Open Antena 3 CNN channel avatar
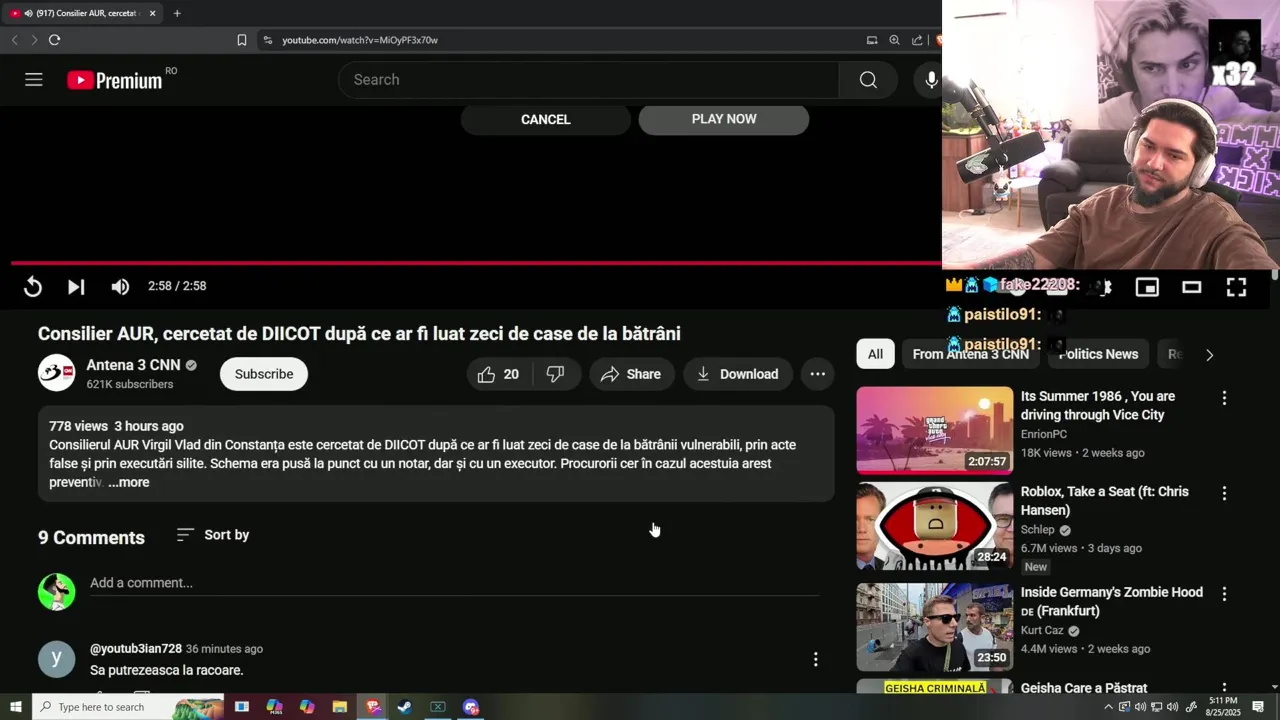The width and height of the screenshot is (1280, 720). point(56,373)
